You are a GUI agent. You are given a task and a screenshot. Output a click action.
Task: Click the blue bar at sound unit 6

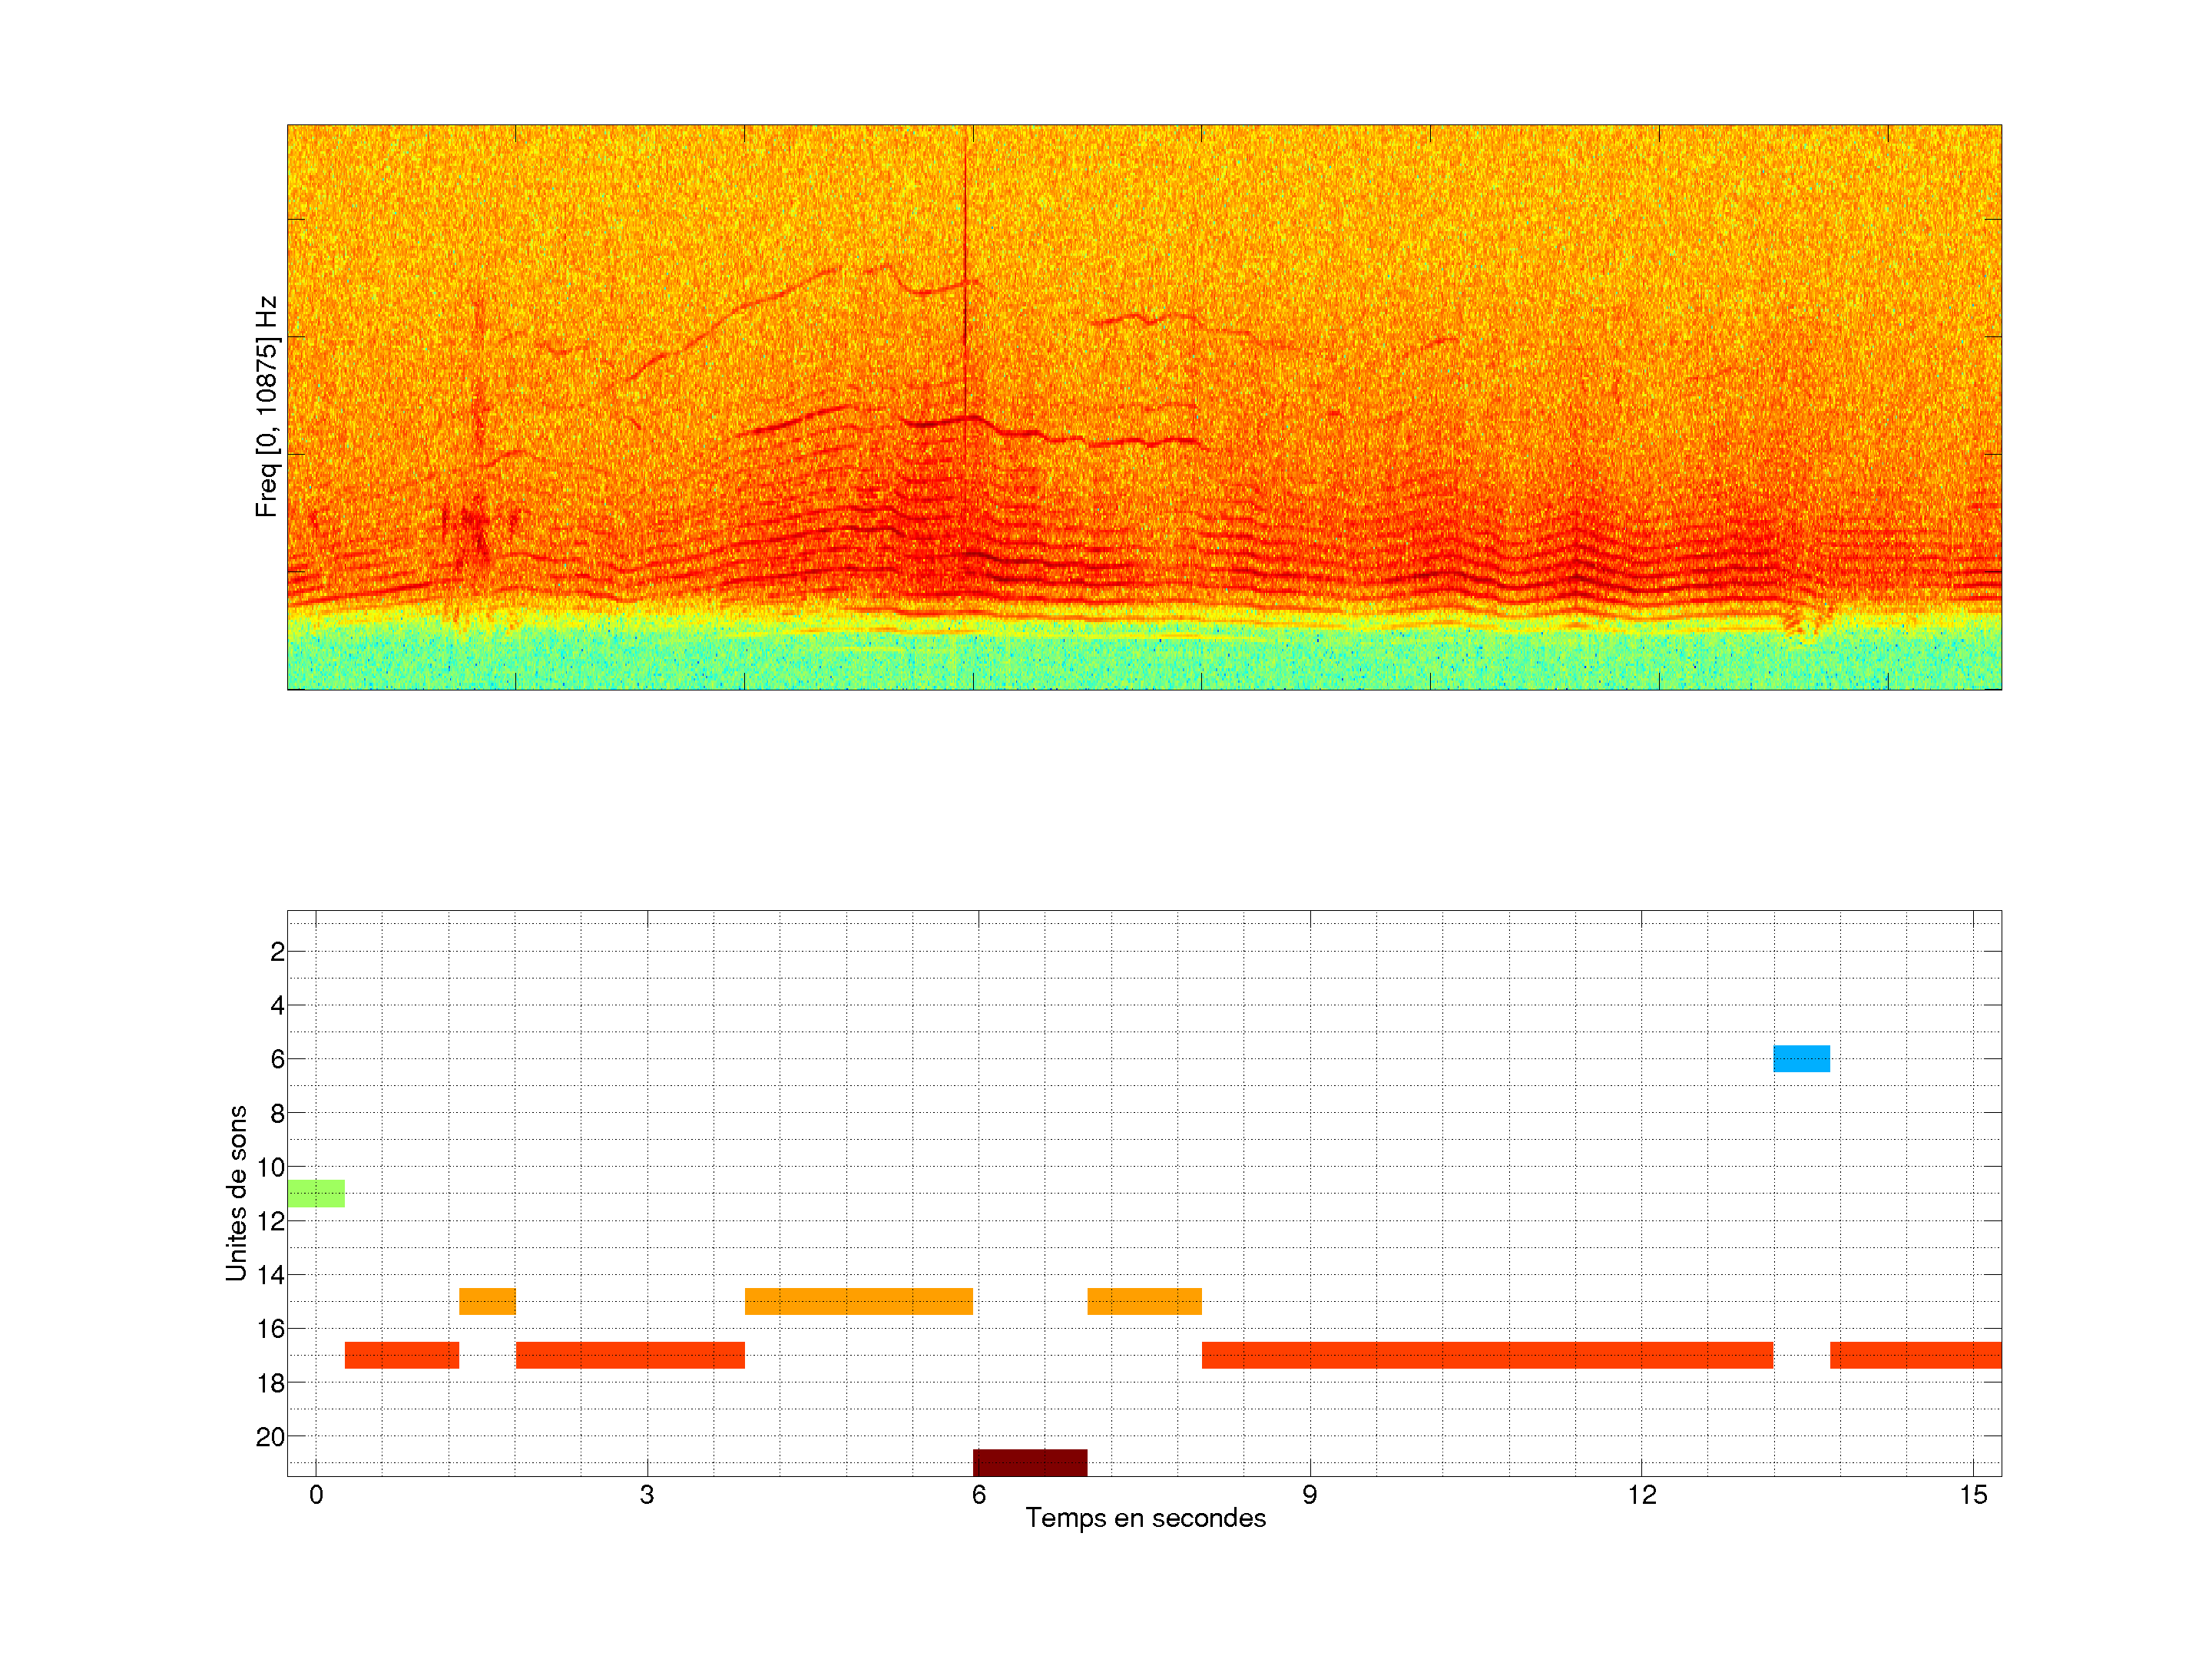(1801, 1058)
